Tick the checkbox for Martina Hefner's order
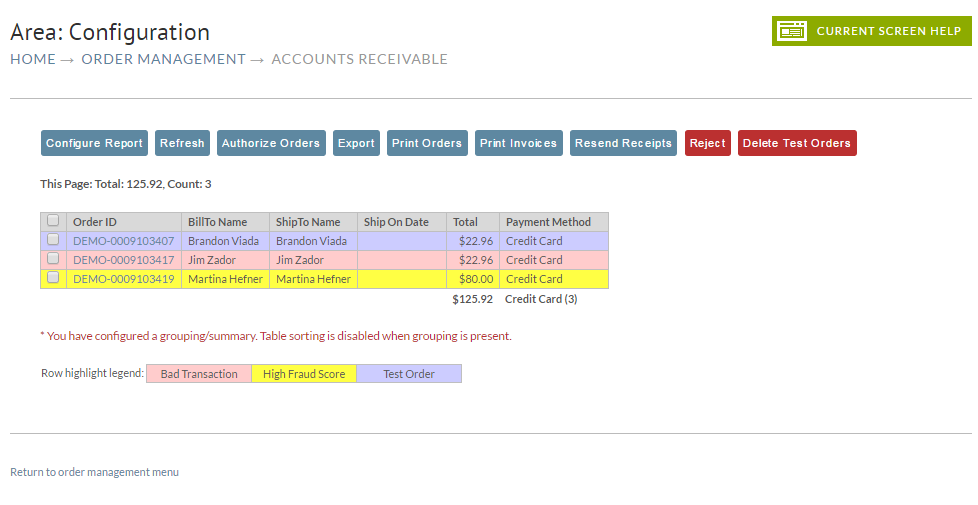Screen dimensions: 978x505 (x=53, y=277)
